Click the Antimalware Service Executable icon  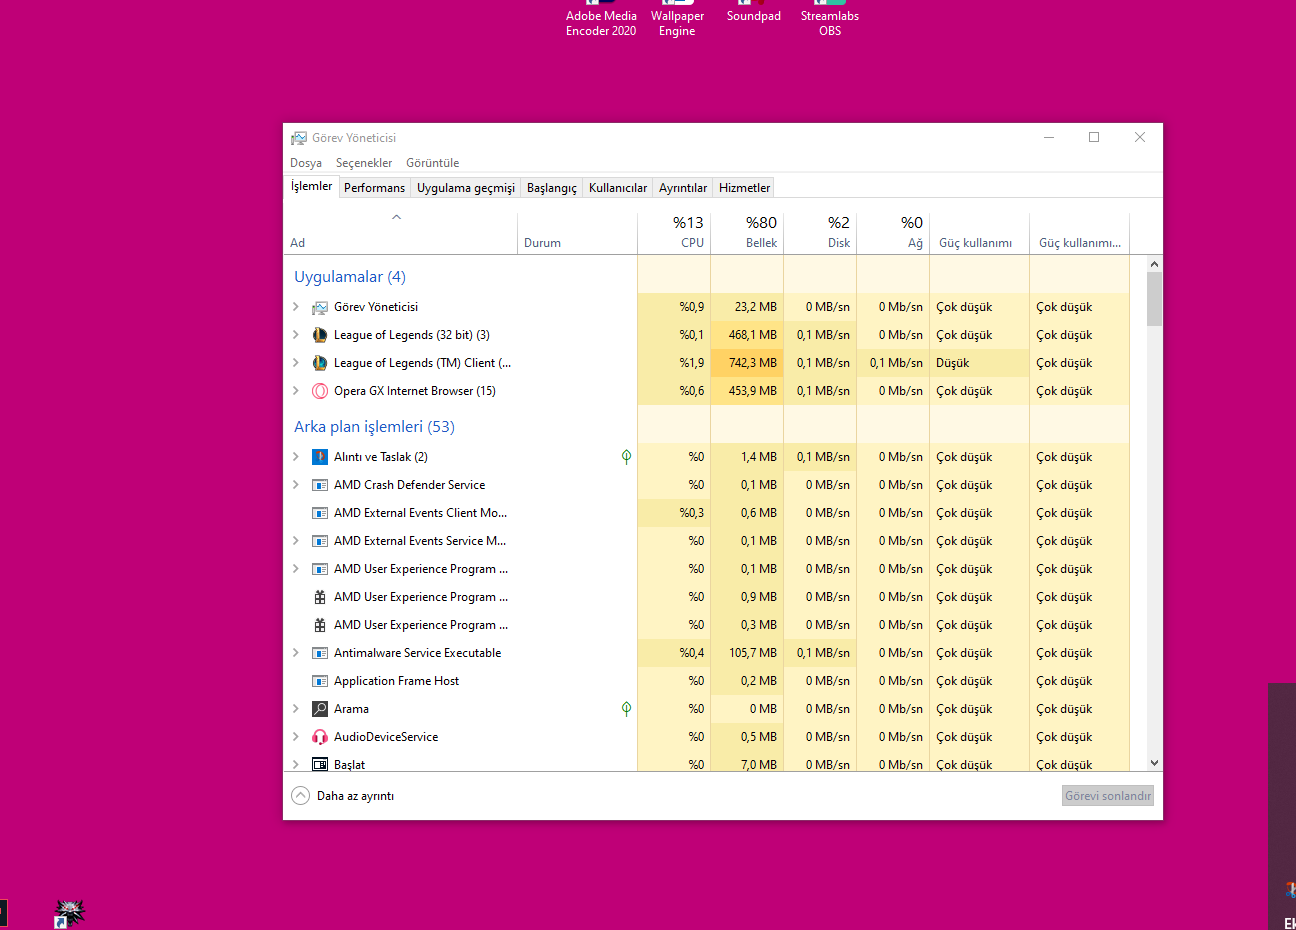point(320,653)
